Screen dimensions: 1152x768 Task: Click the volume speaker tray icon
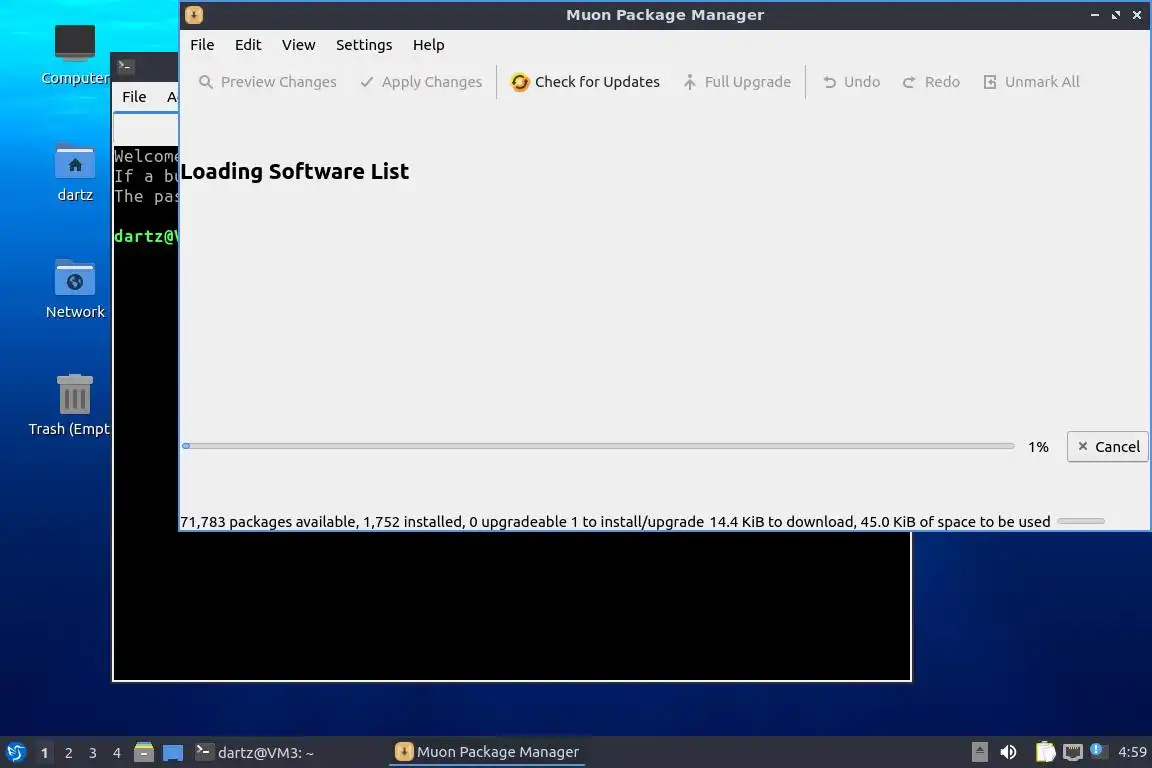tap(1008, 752)
